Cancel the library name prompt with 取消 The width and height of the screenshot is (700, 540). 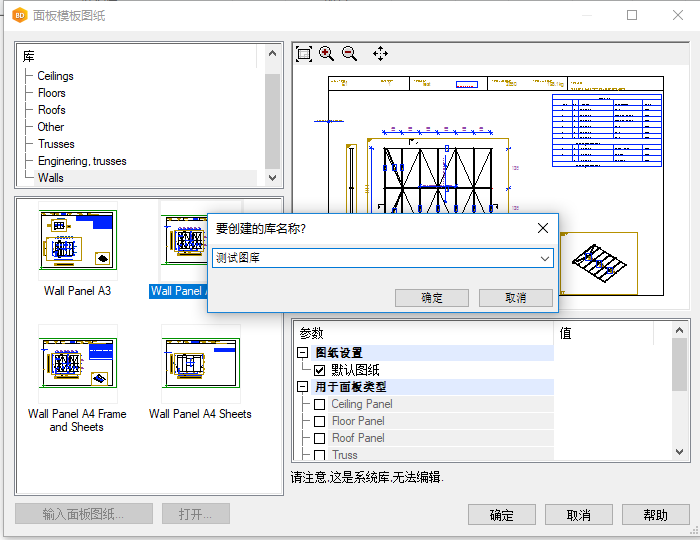pyautogui.click(x=516, y=298)
